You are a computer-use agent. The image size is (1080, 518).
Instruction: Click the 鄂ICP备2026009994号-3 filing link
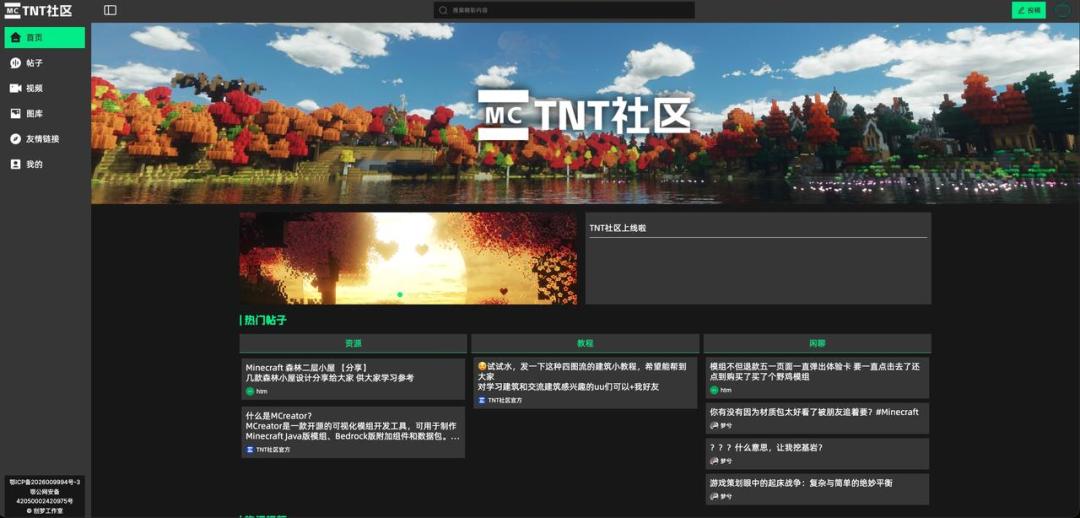click(45, 482)
